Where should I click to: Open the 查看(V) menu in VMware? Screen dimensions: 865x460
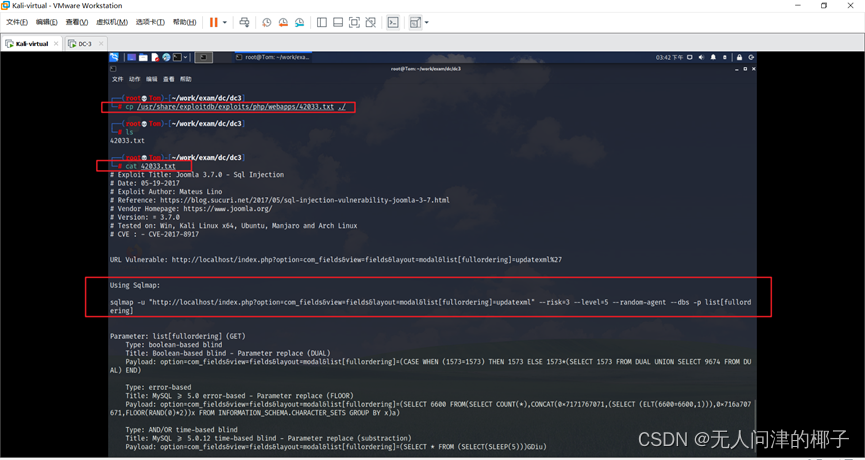coord(77,22)
